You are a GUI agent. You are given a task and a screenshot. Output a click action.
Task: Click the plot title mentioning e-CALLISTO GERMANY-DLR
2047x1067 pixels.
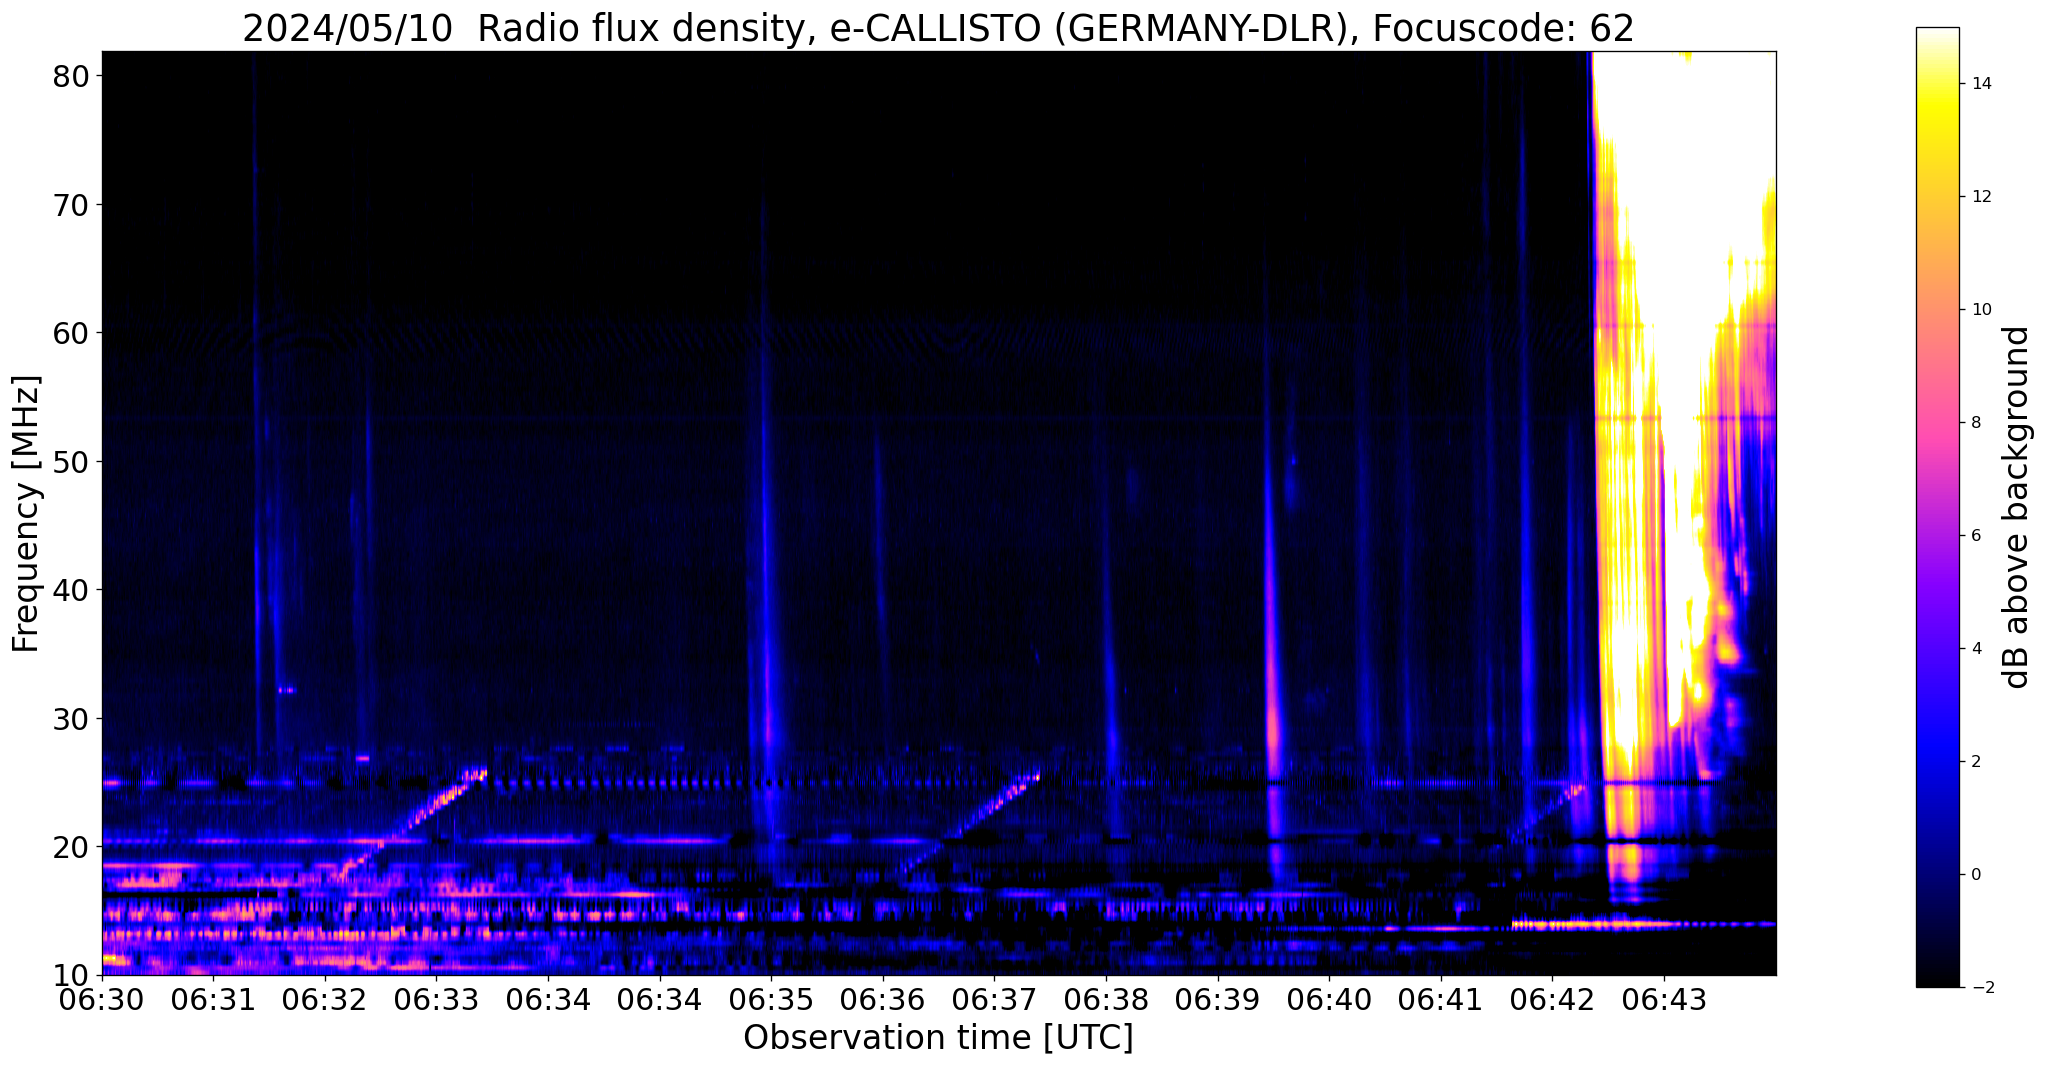[x=938, y=28]
